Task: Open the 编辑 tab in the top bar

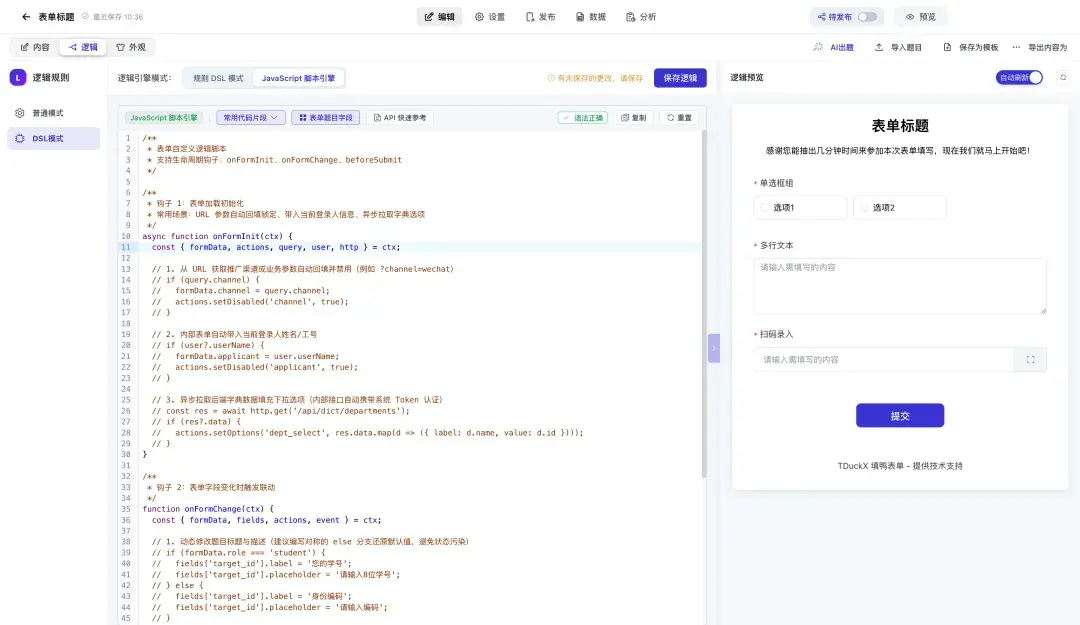Action: [439, 17]
